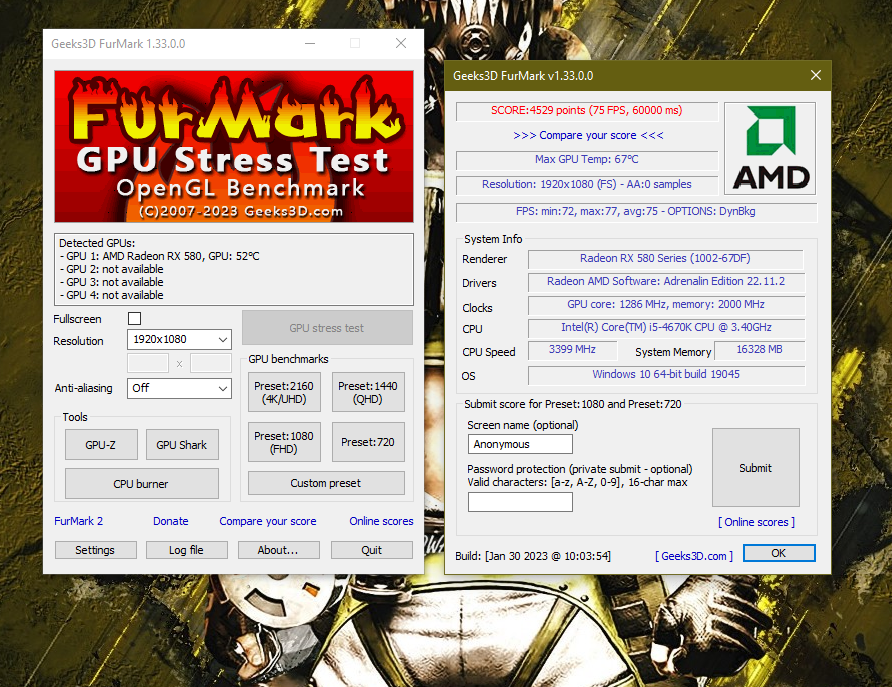892x687 pixels.
Task: Run Preset:2160 4K/UHD benchmark
Action: [284, 393]
